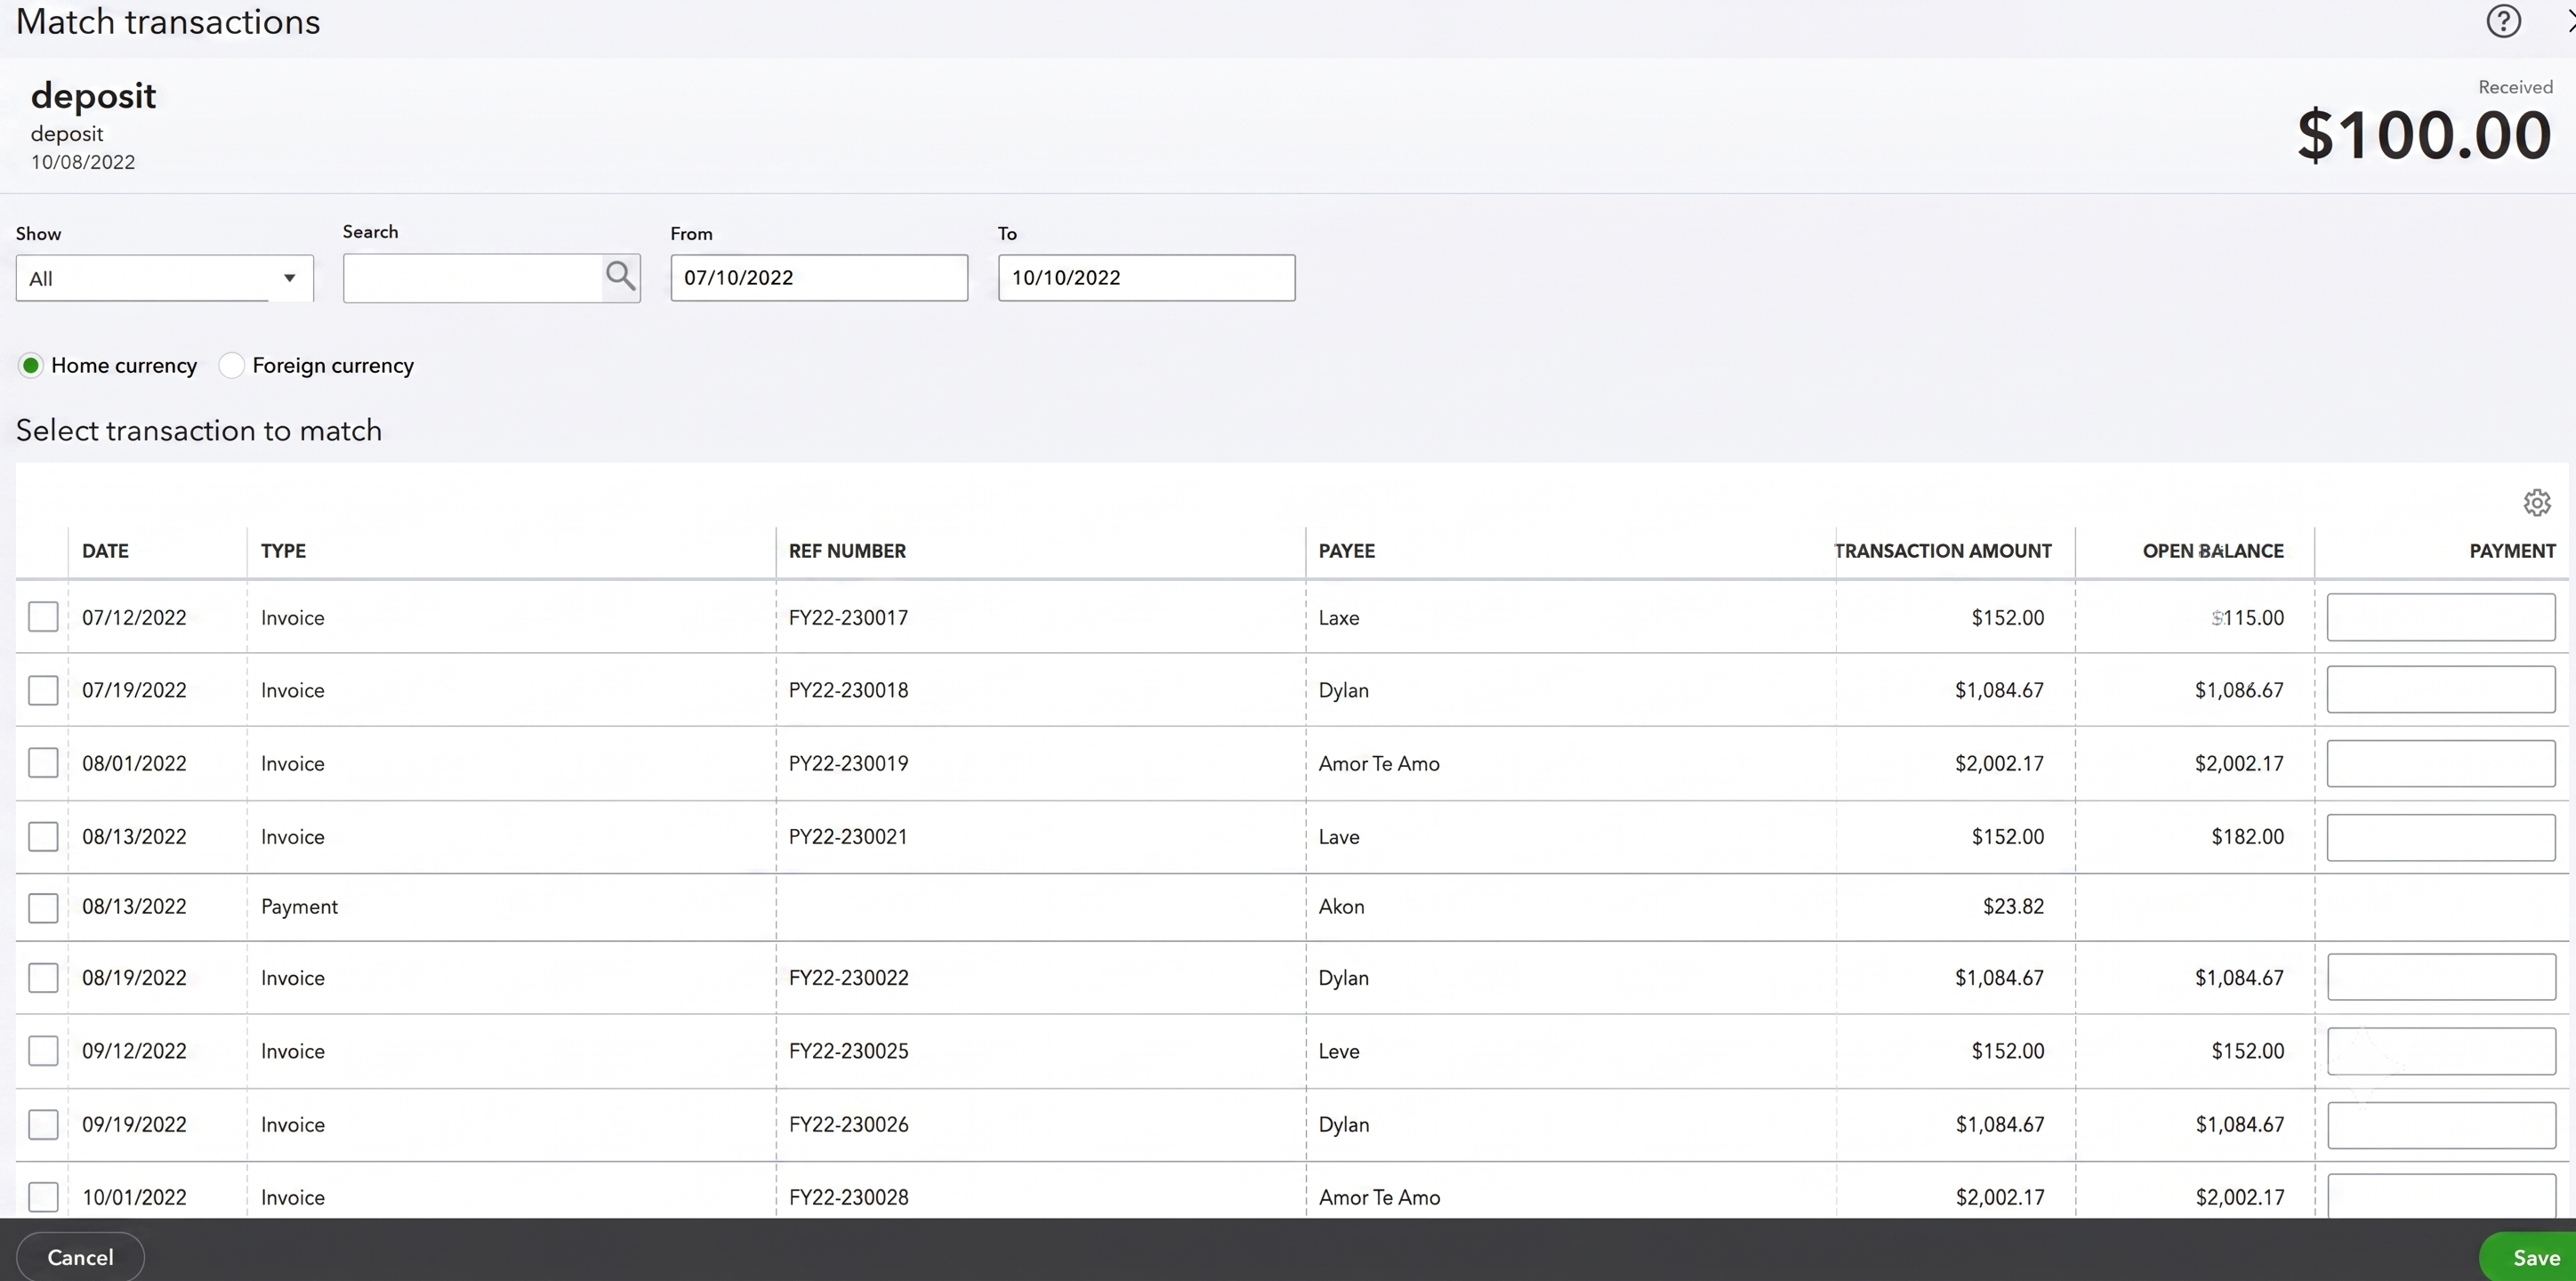The image size is (2576, 1281).
Task: Click payment field for PY22-230019 row
Action: point(2441,764)
